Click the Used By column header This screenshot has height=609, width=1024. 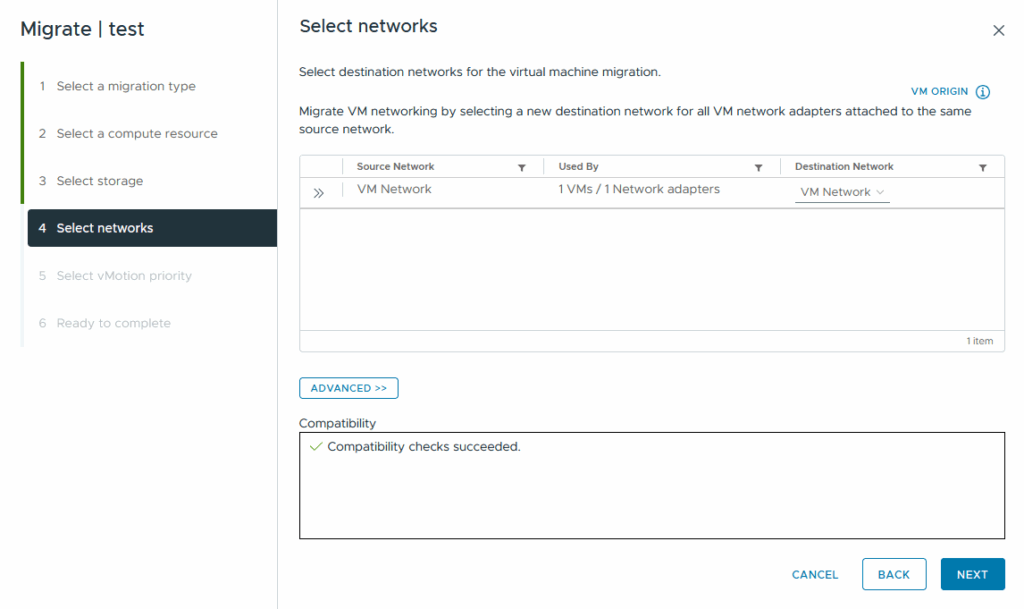tap(578, 166)
